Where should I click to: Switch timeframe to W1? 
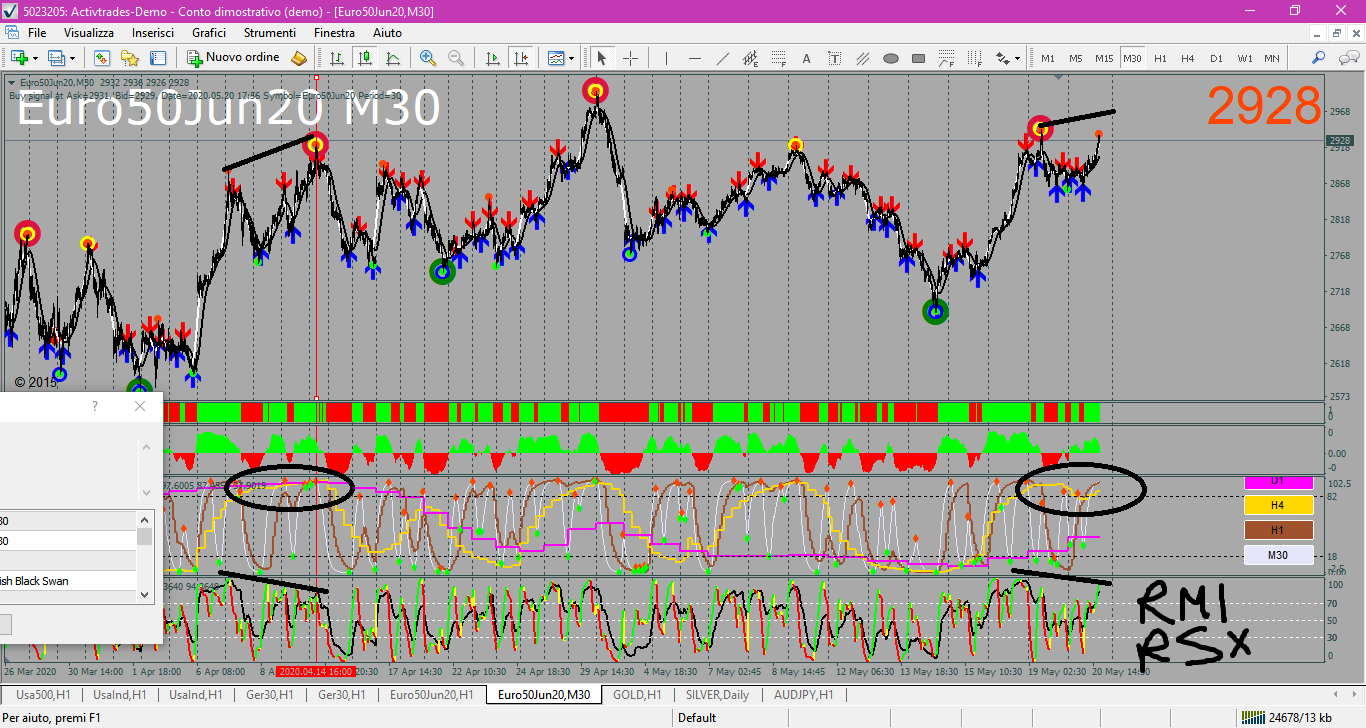(1244, 58)
